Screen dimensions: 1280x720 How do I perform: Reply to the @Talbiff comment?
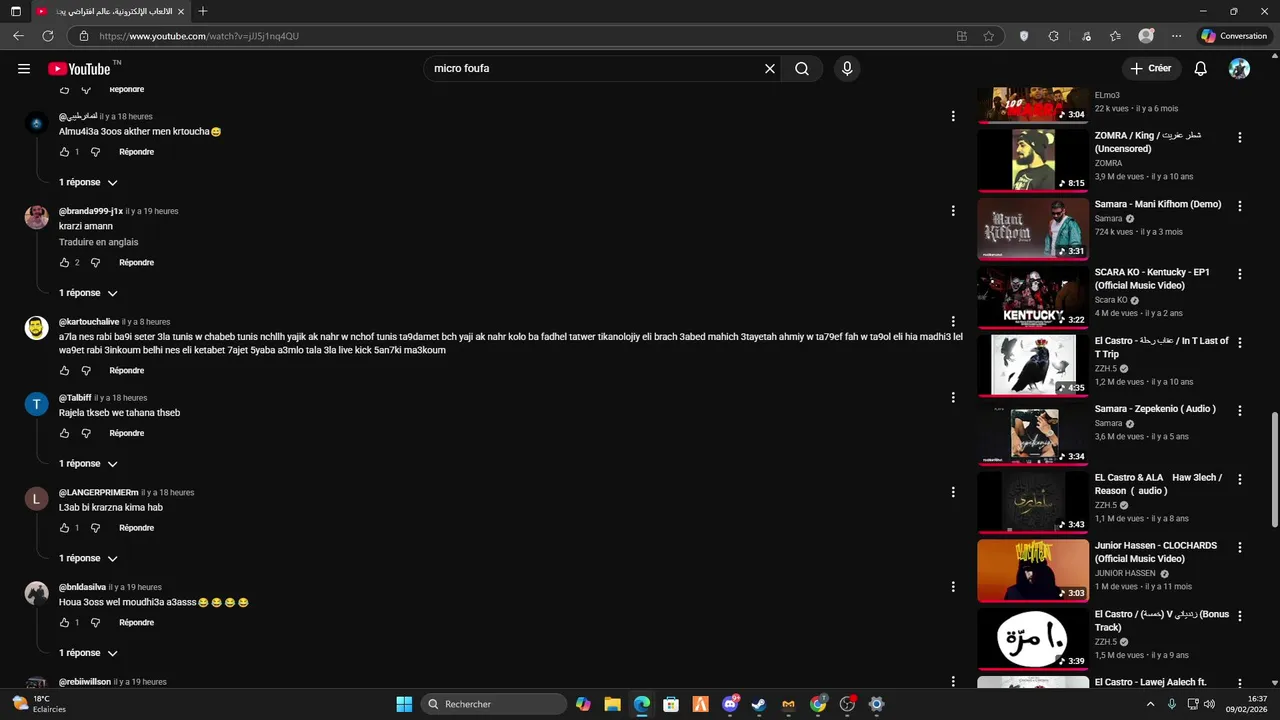(126, 434)
